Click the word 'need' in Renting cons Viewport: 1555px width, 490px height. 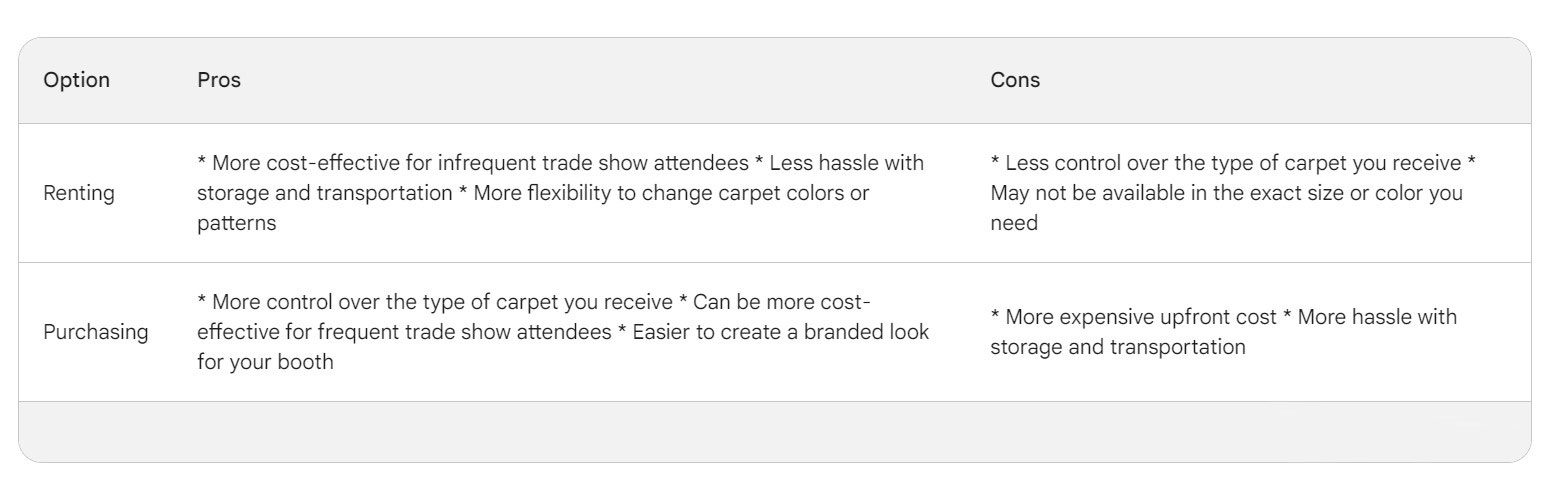coord(1014,224)
